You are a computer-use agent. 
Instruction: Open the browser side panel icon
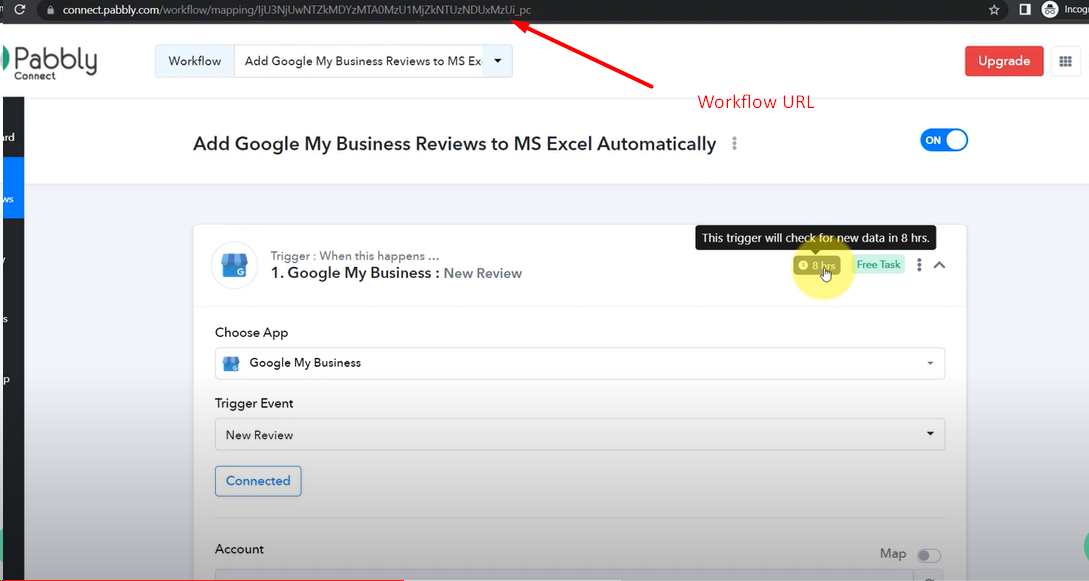tap(1024, 10)
